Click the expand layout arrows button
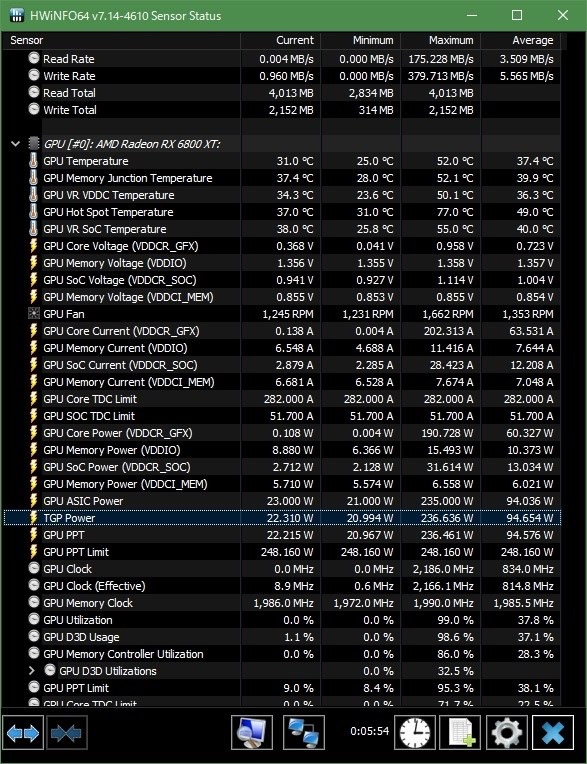Viewport: 587px width, 764px height. point(23,732)
